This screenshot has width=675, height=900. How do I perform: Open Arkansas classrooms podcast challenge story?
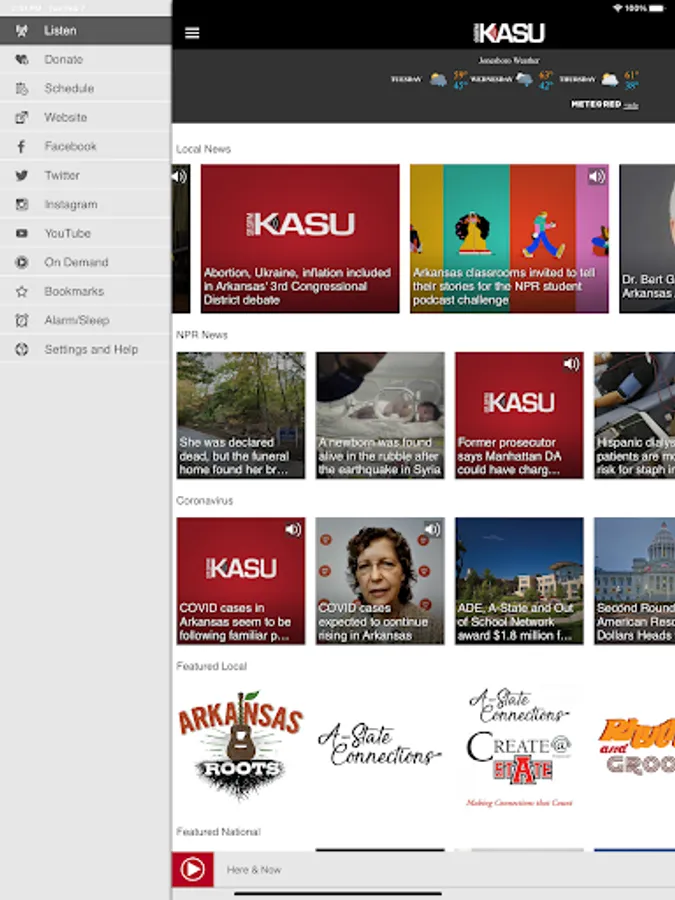click(x=509, y=239)
